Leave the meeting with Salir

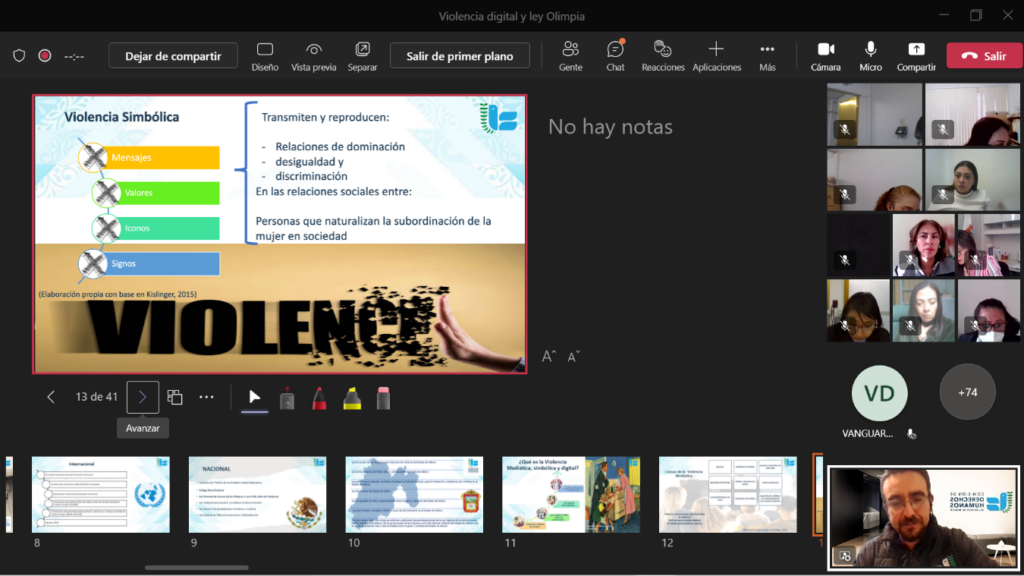coord(984,56)
